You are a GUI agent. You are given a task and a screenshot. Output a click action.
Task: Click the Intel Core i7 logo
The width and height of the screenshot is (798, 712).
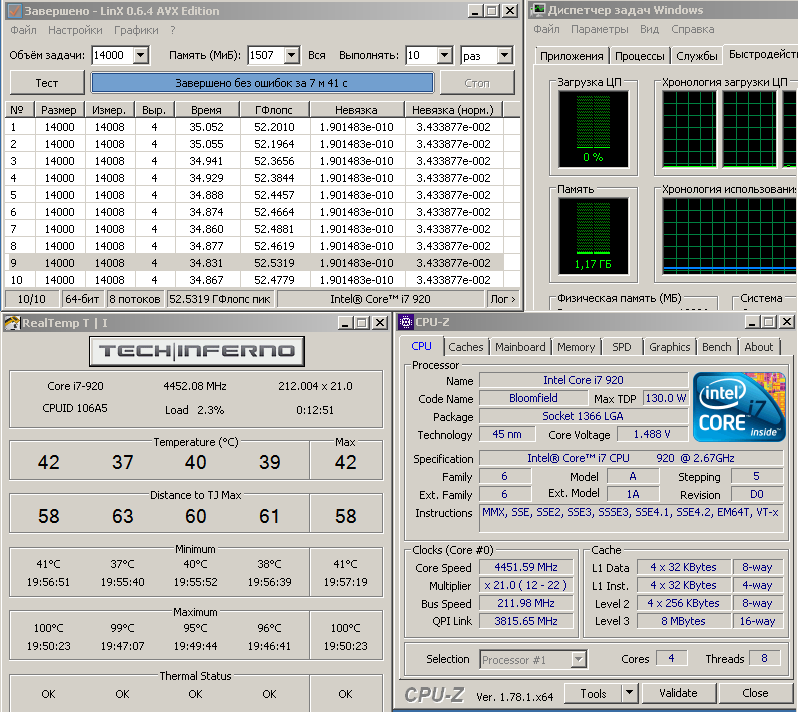[x=738, y=407]
